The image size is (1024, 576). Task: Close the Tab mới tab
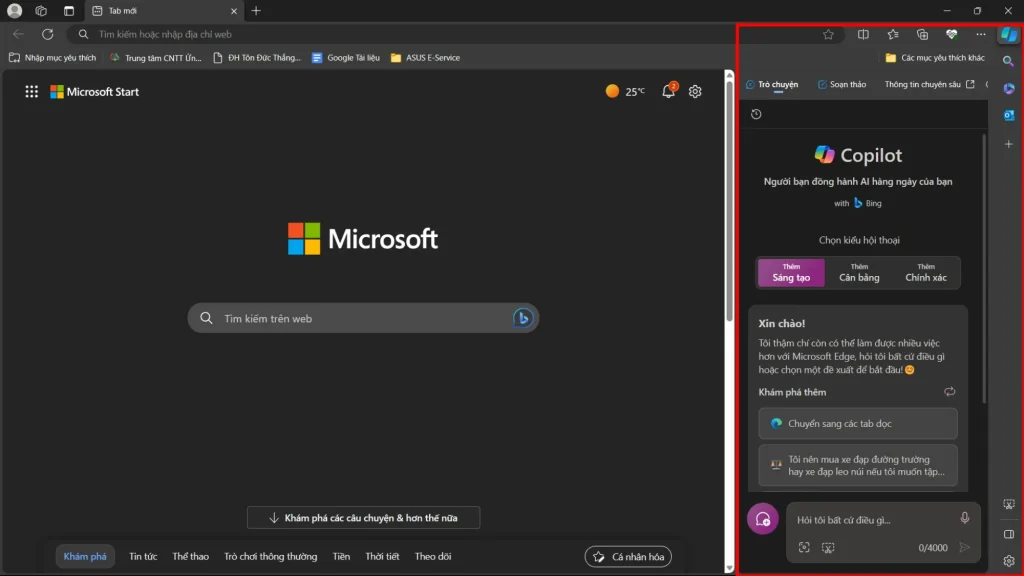234,11
